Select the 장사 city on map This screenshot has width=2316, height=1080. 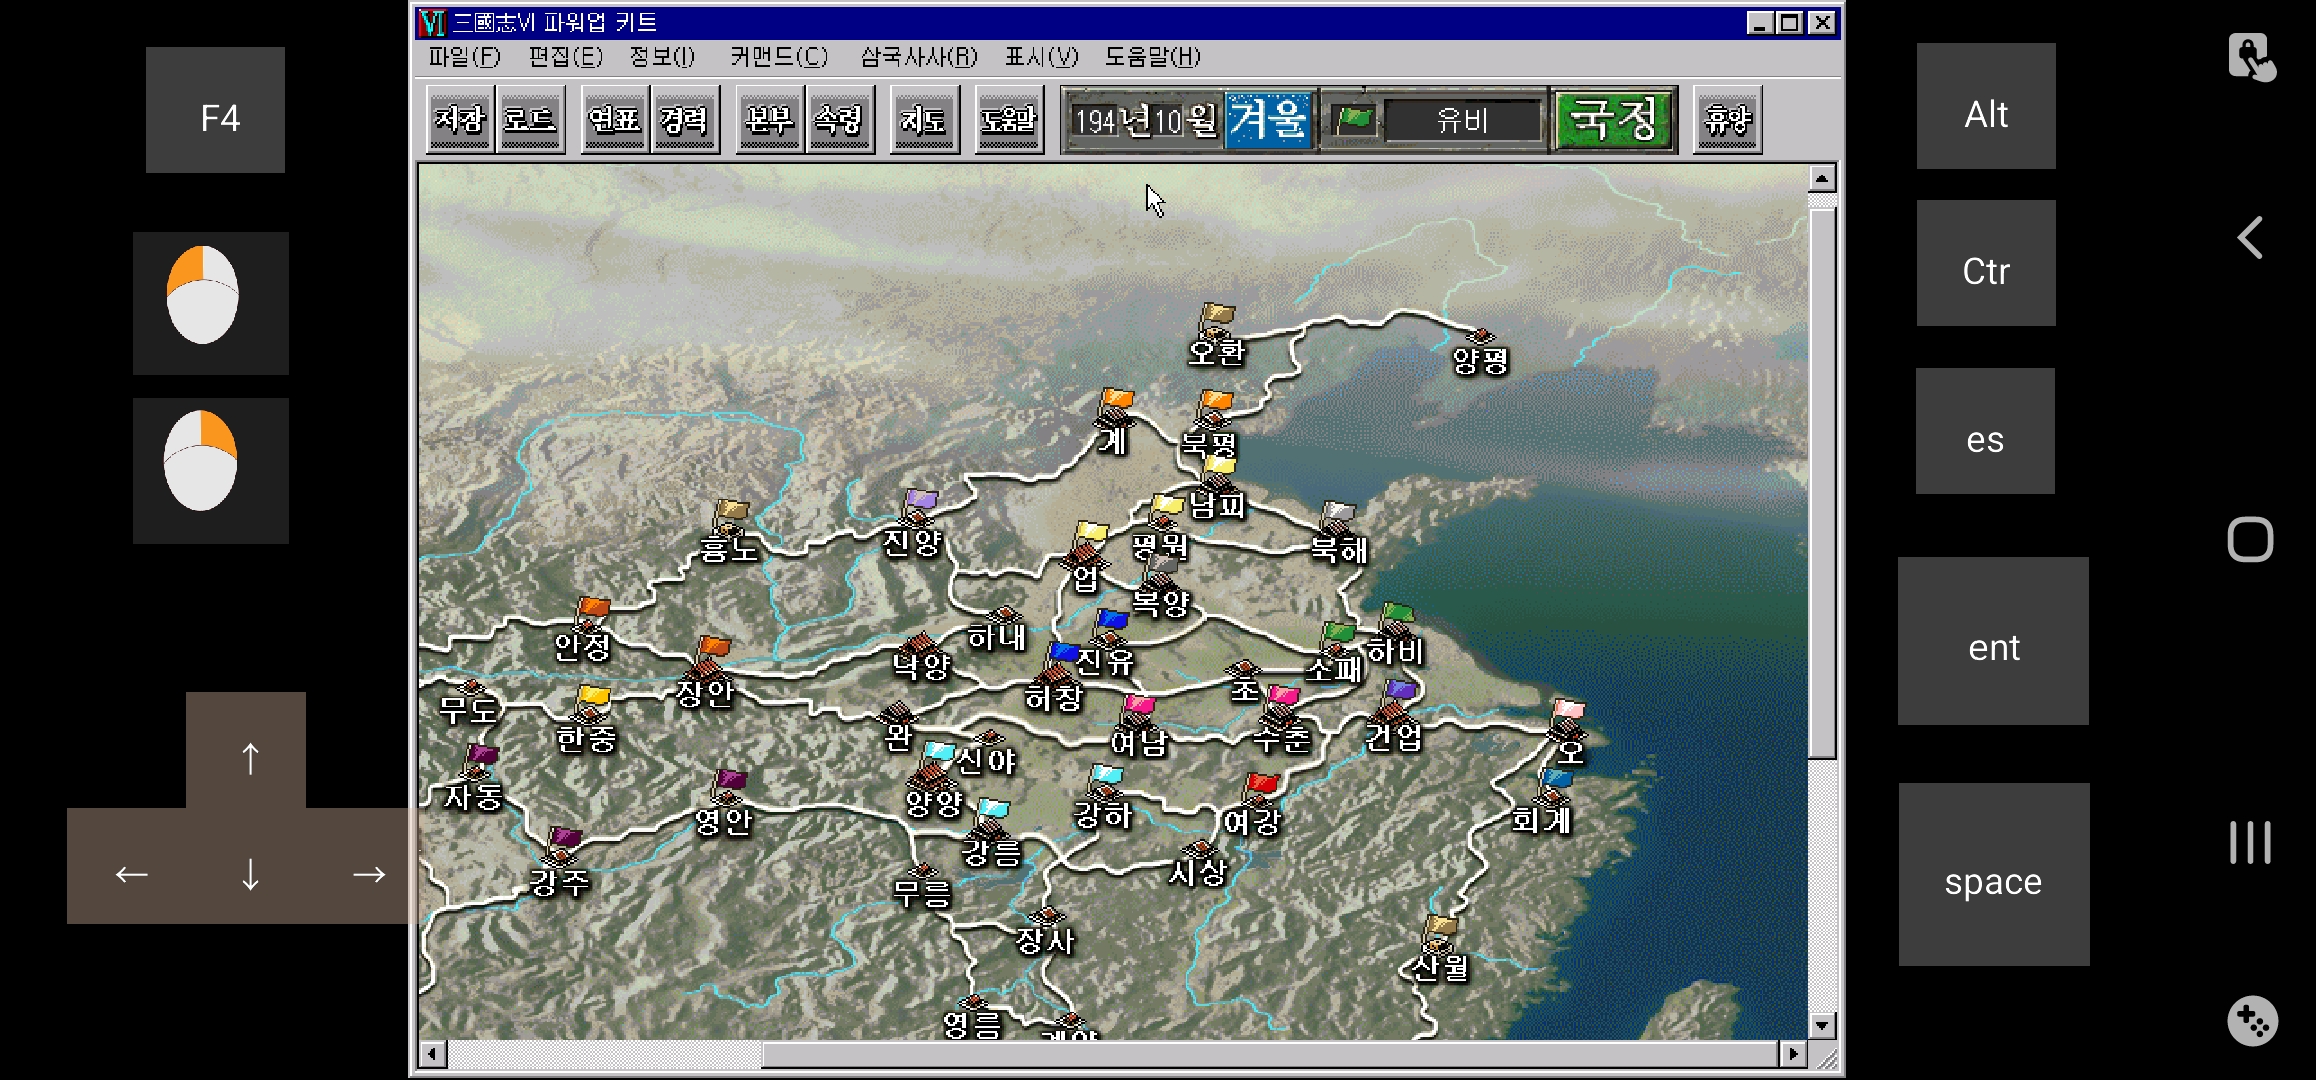click(1045, 931)
